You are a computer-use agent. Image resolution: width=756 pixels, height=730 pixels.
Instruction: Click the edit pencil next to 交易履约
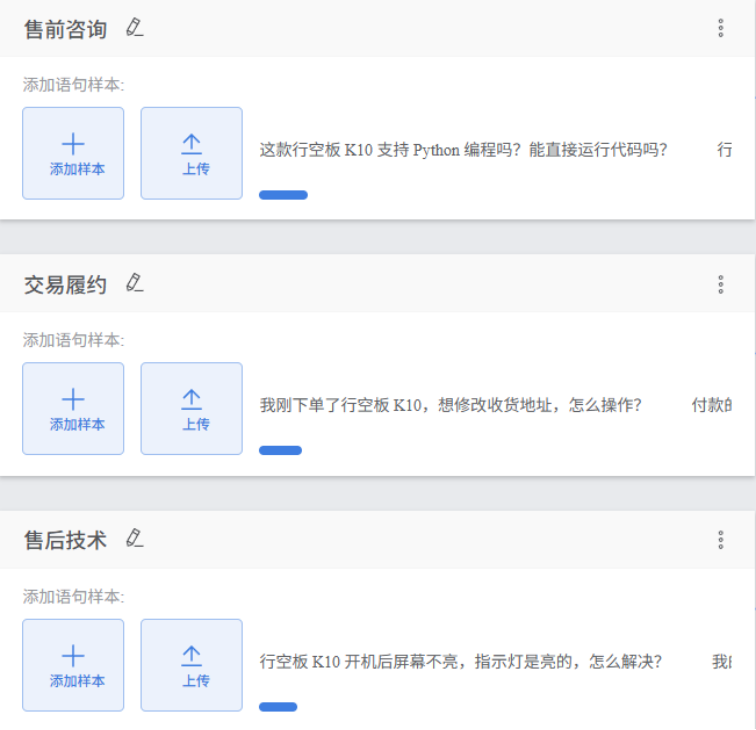pos(135,284)
